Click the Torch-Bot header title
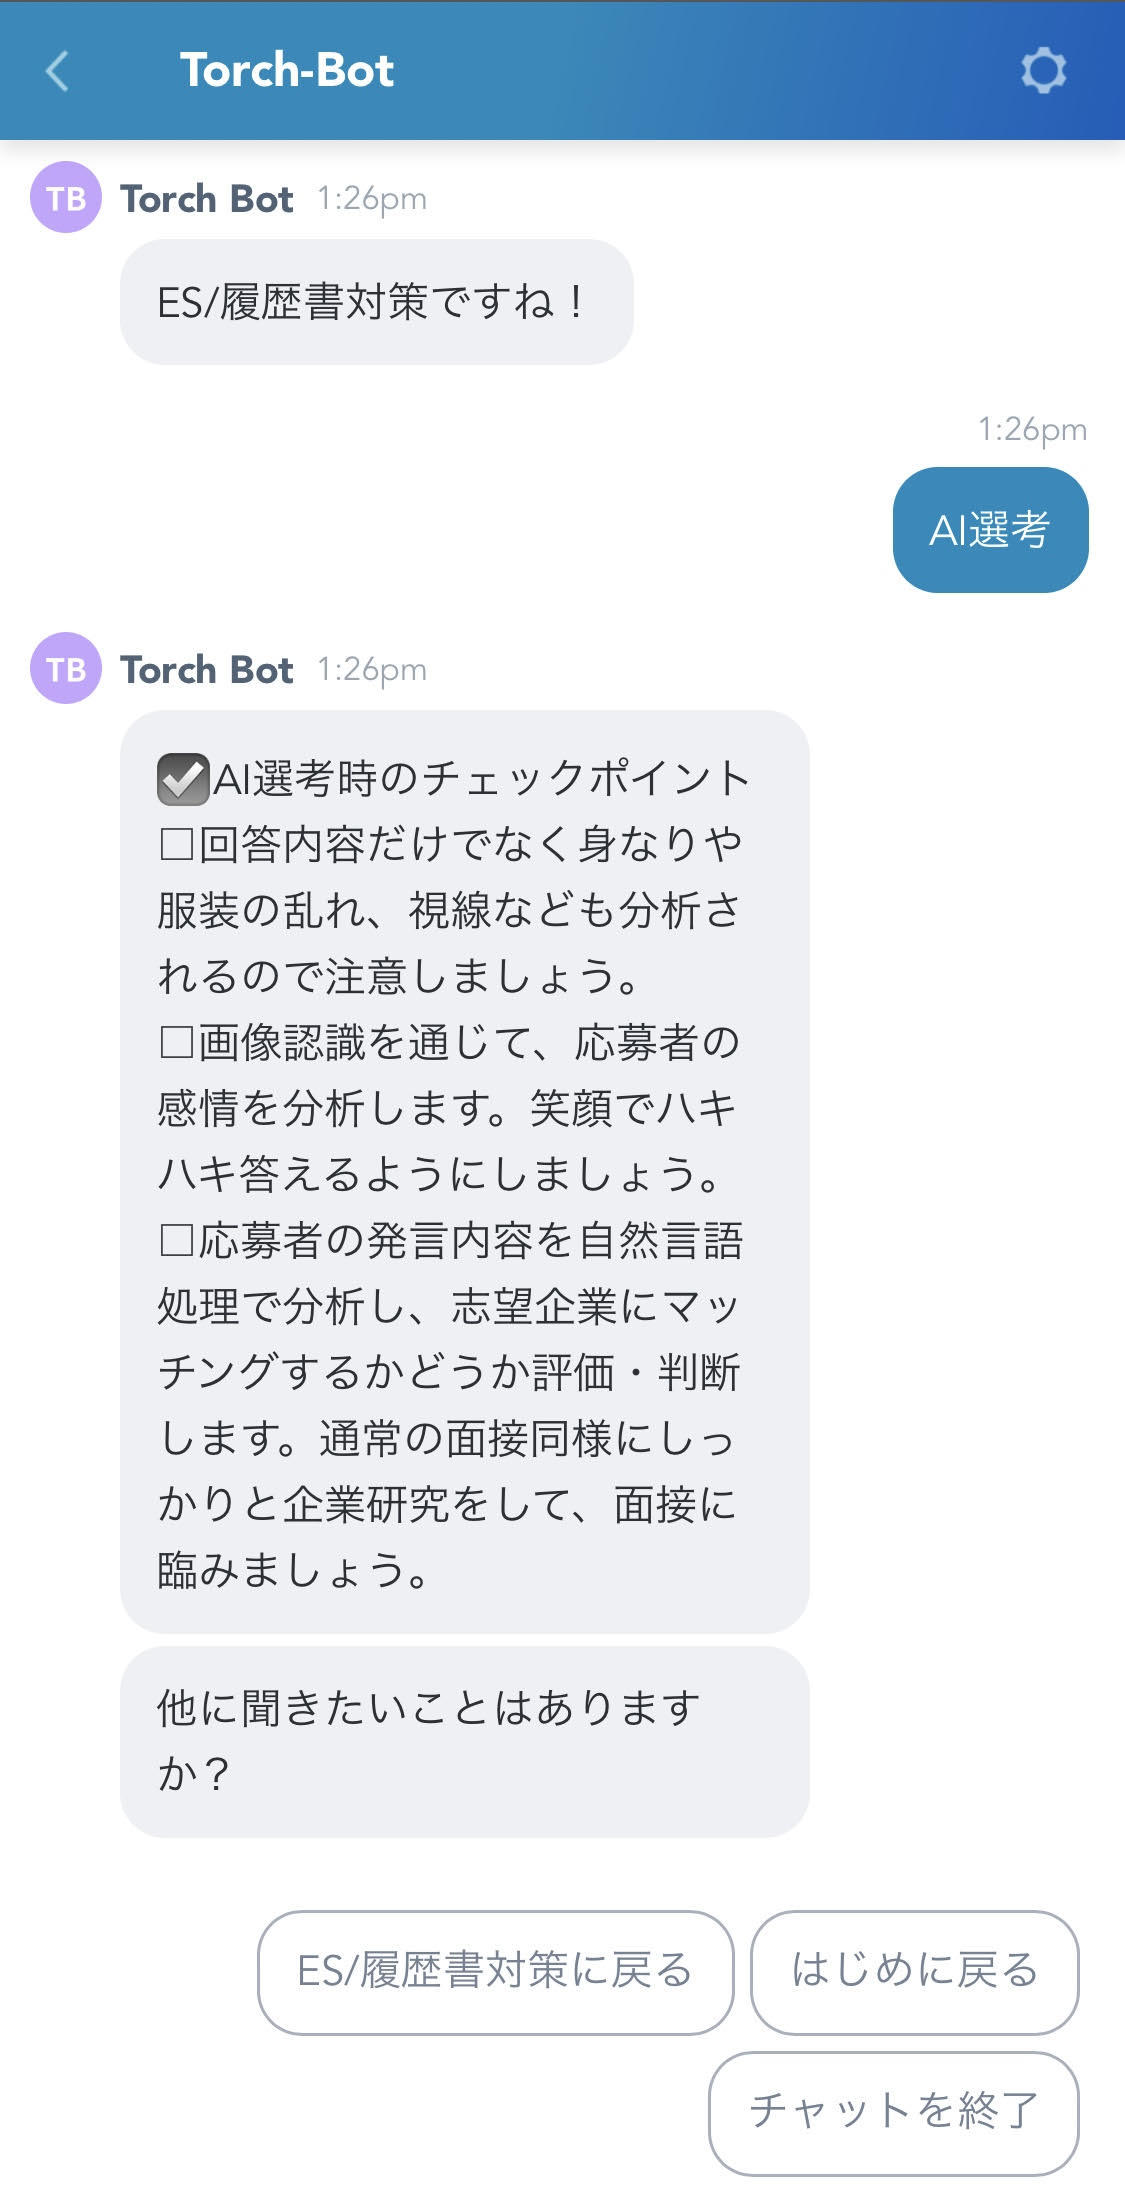The height and width of the screenshot is (2195, 1125). click(287, 71)
